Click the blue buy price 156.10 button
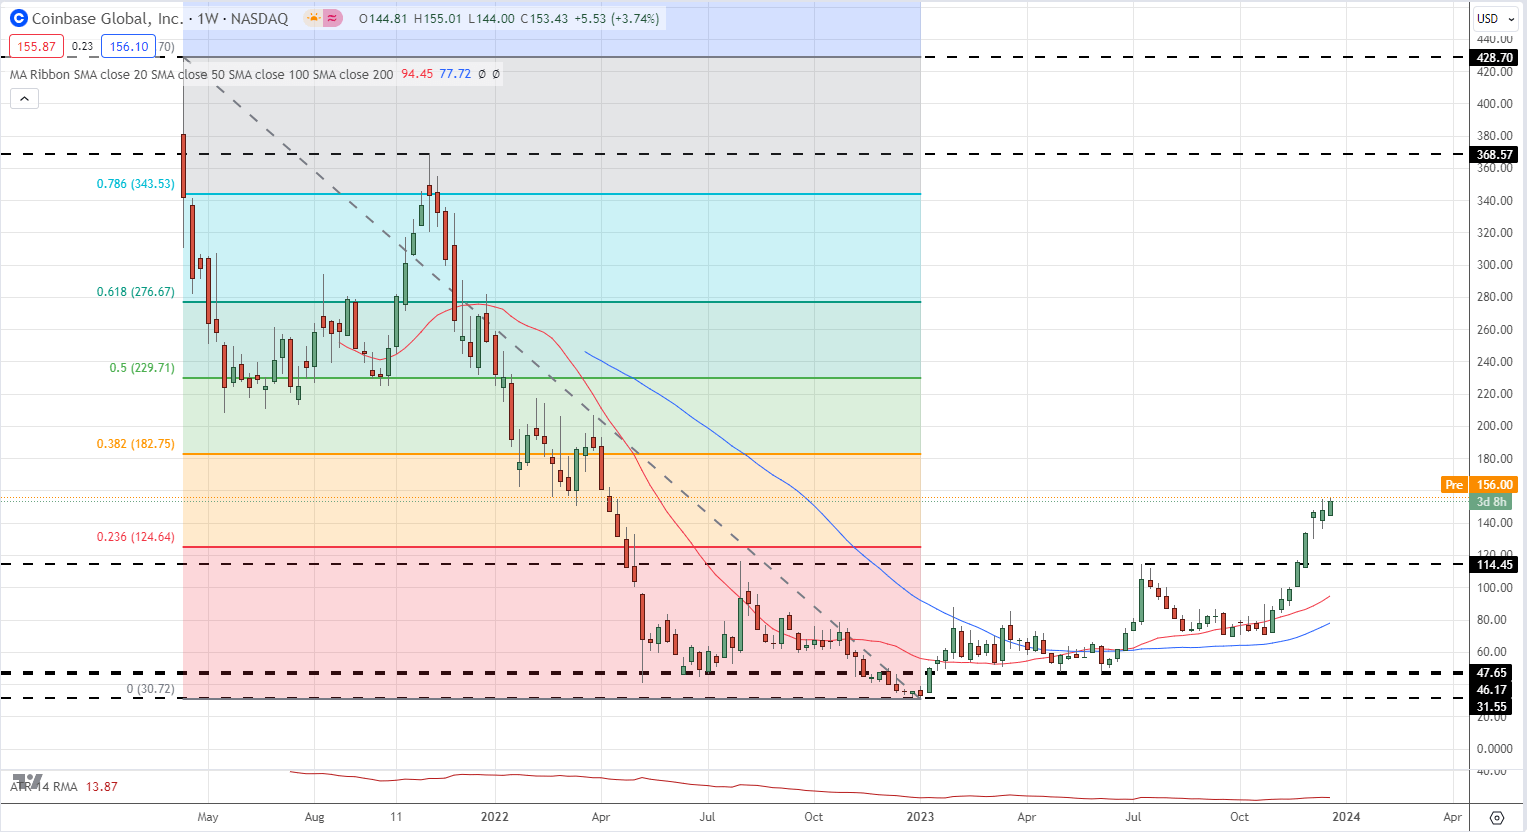1527x832 pixels. (129, 46)
